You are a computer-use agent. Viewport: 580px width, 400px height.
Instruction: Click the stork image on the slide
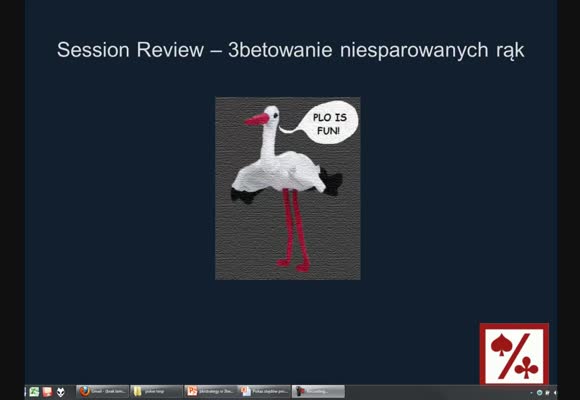pos(288,188)
